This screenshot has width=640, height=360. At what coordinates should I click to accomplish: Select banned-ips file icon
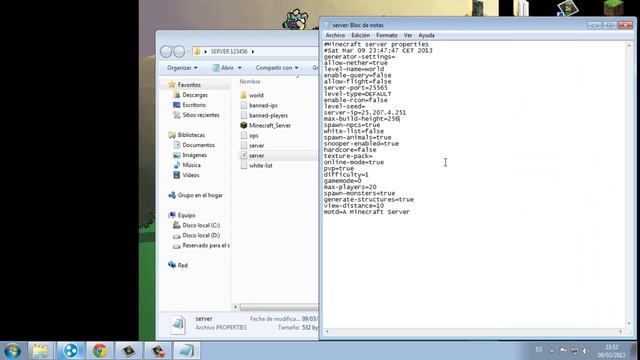[244, 105]
